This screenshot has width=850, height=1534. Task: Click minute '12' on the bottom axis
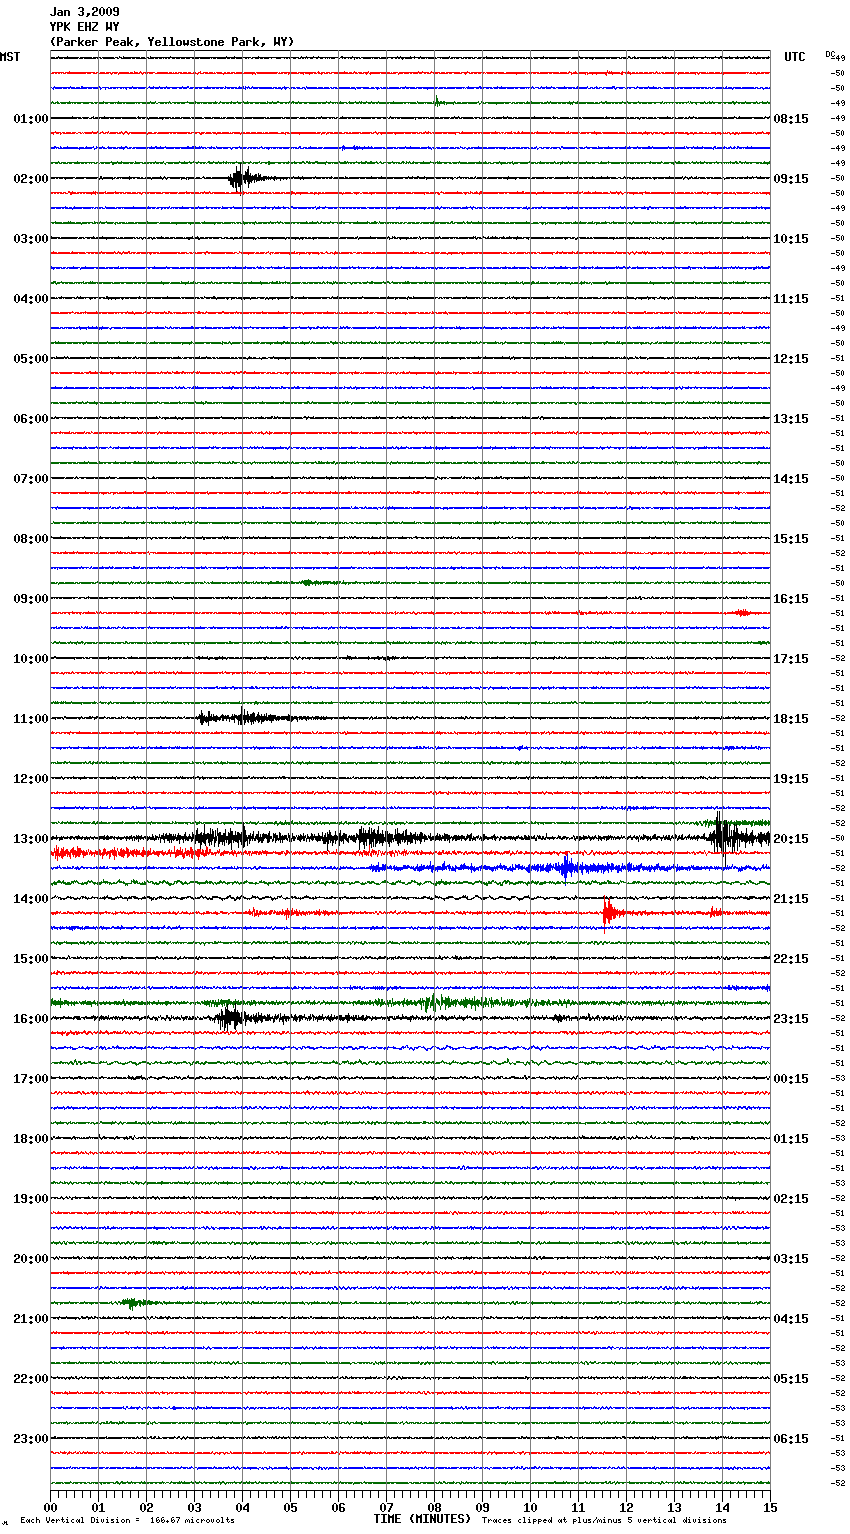click(626, 1507)
